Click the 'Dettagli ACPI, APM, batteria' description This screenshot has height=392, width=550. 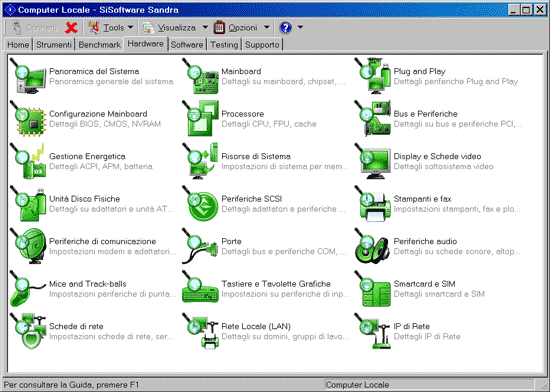click(x=101, y=167)
